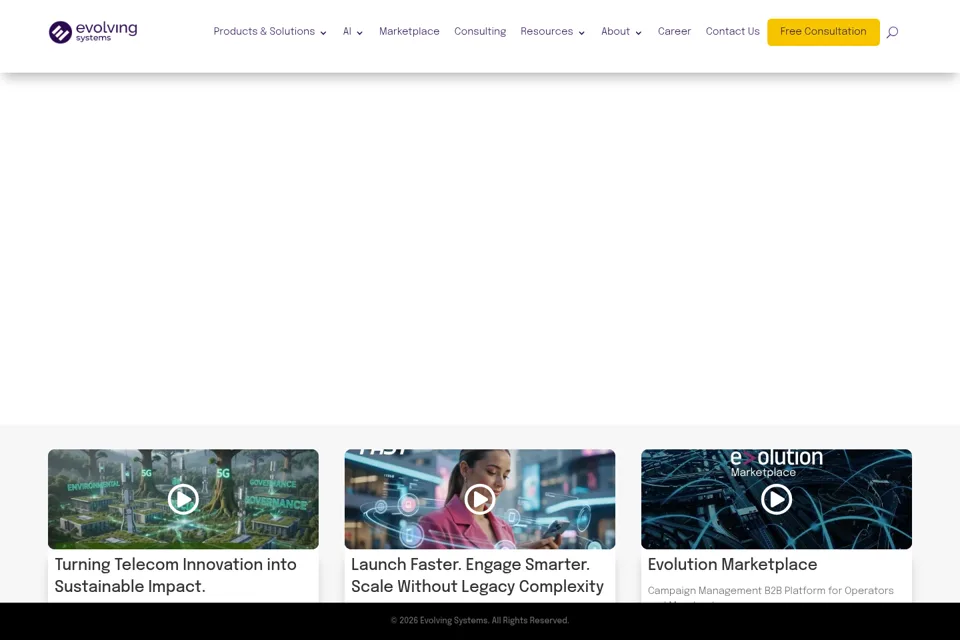960x640 pixels.
Task: Open the search magnifier icon
Action: (892, 32)
